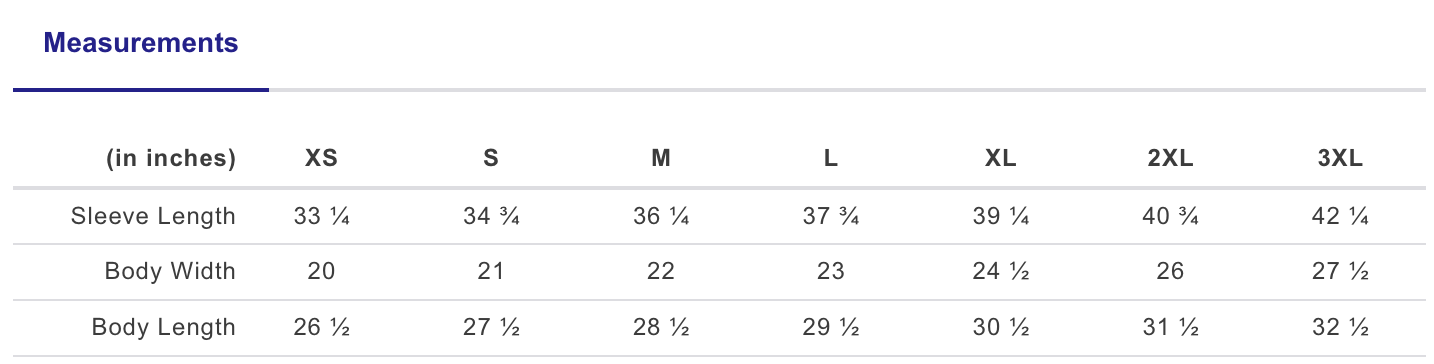
Task: Click the 3XL body length value 32 ½
Action: 1341,328
